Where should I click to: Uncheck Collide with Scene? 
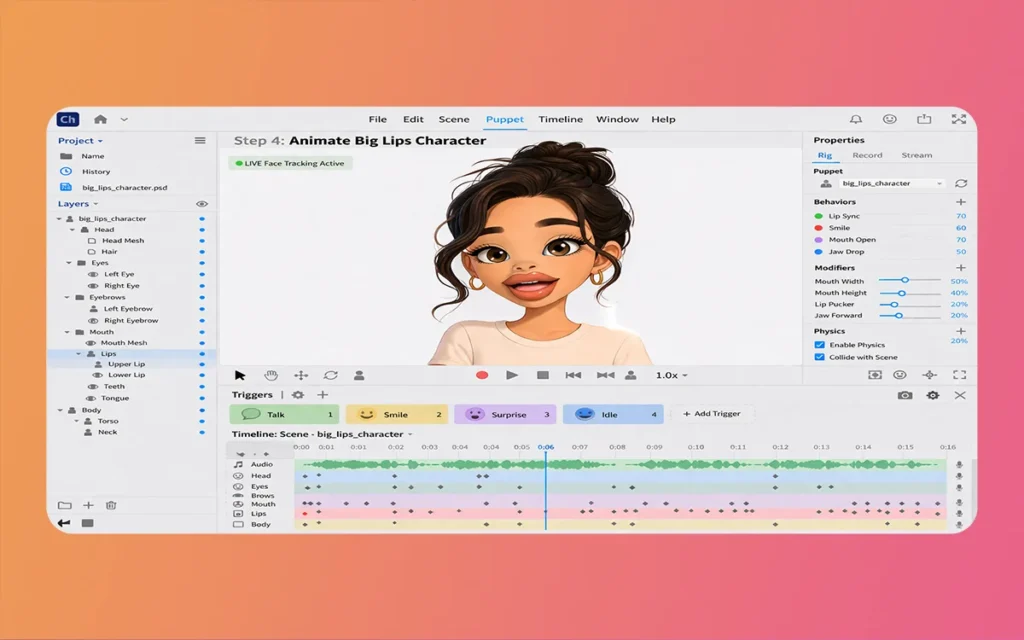pos(820,357)
